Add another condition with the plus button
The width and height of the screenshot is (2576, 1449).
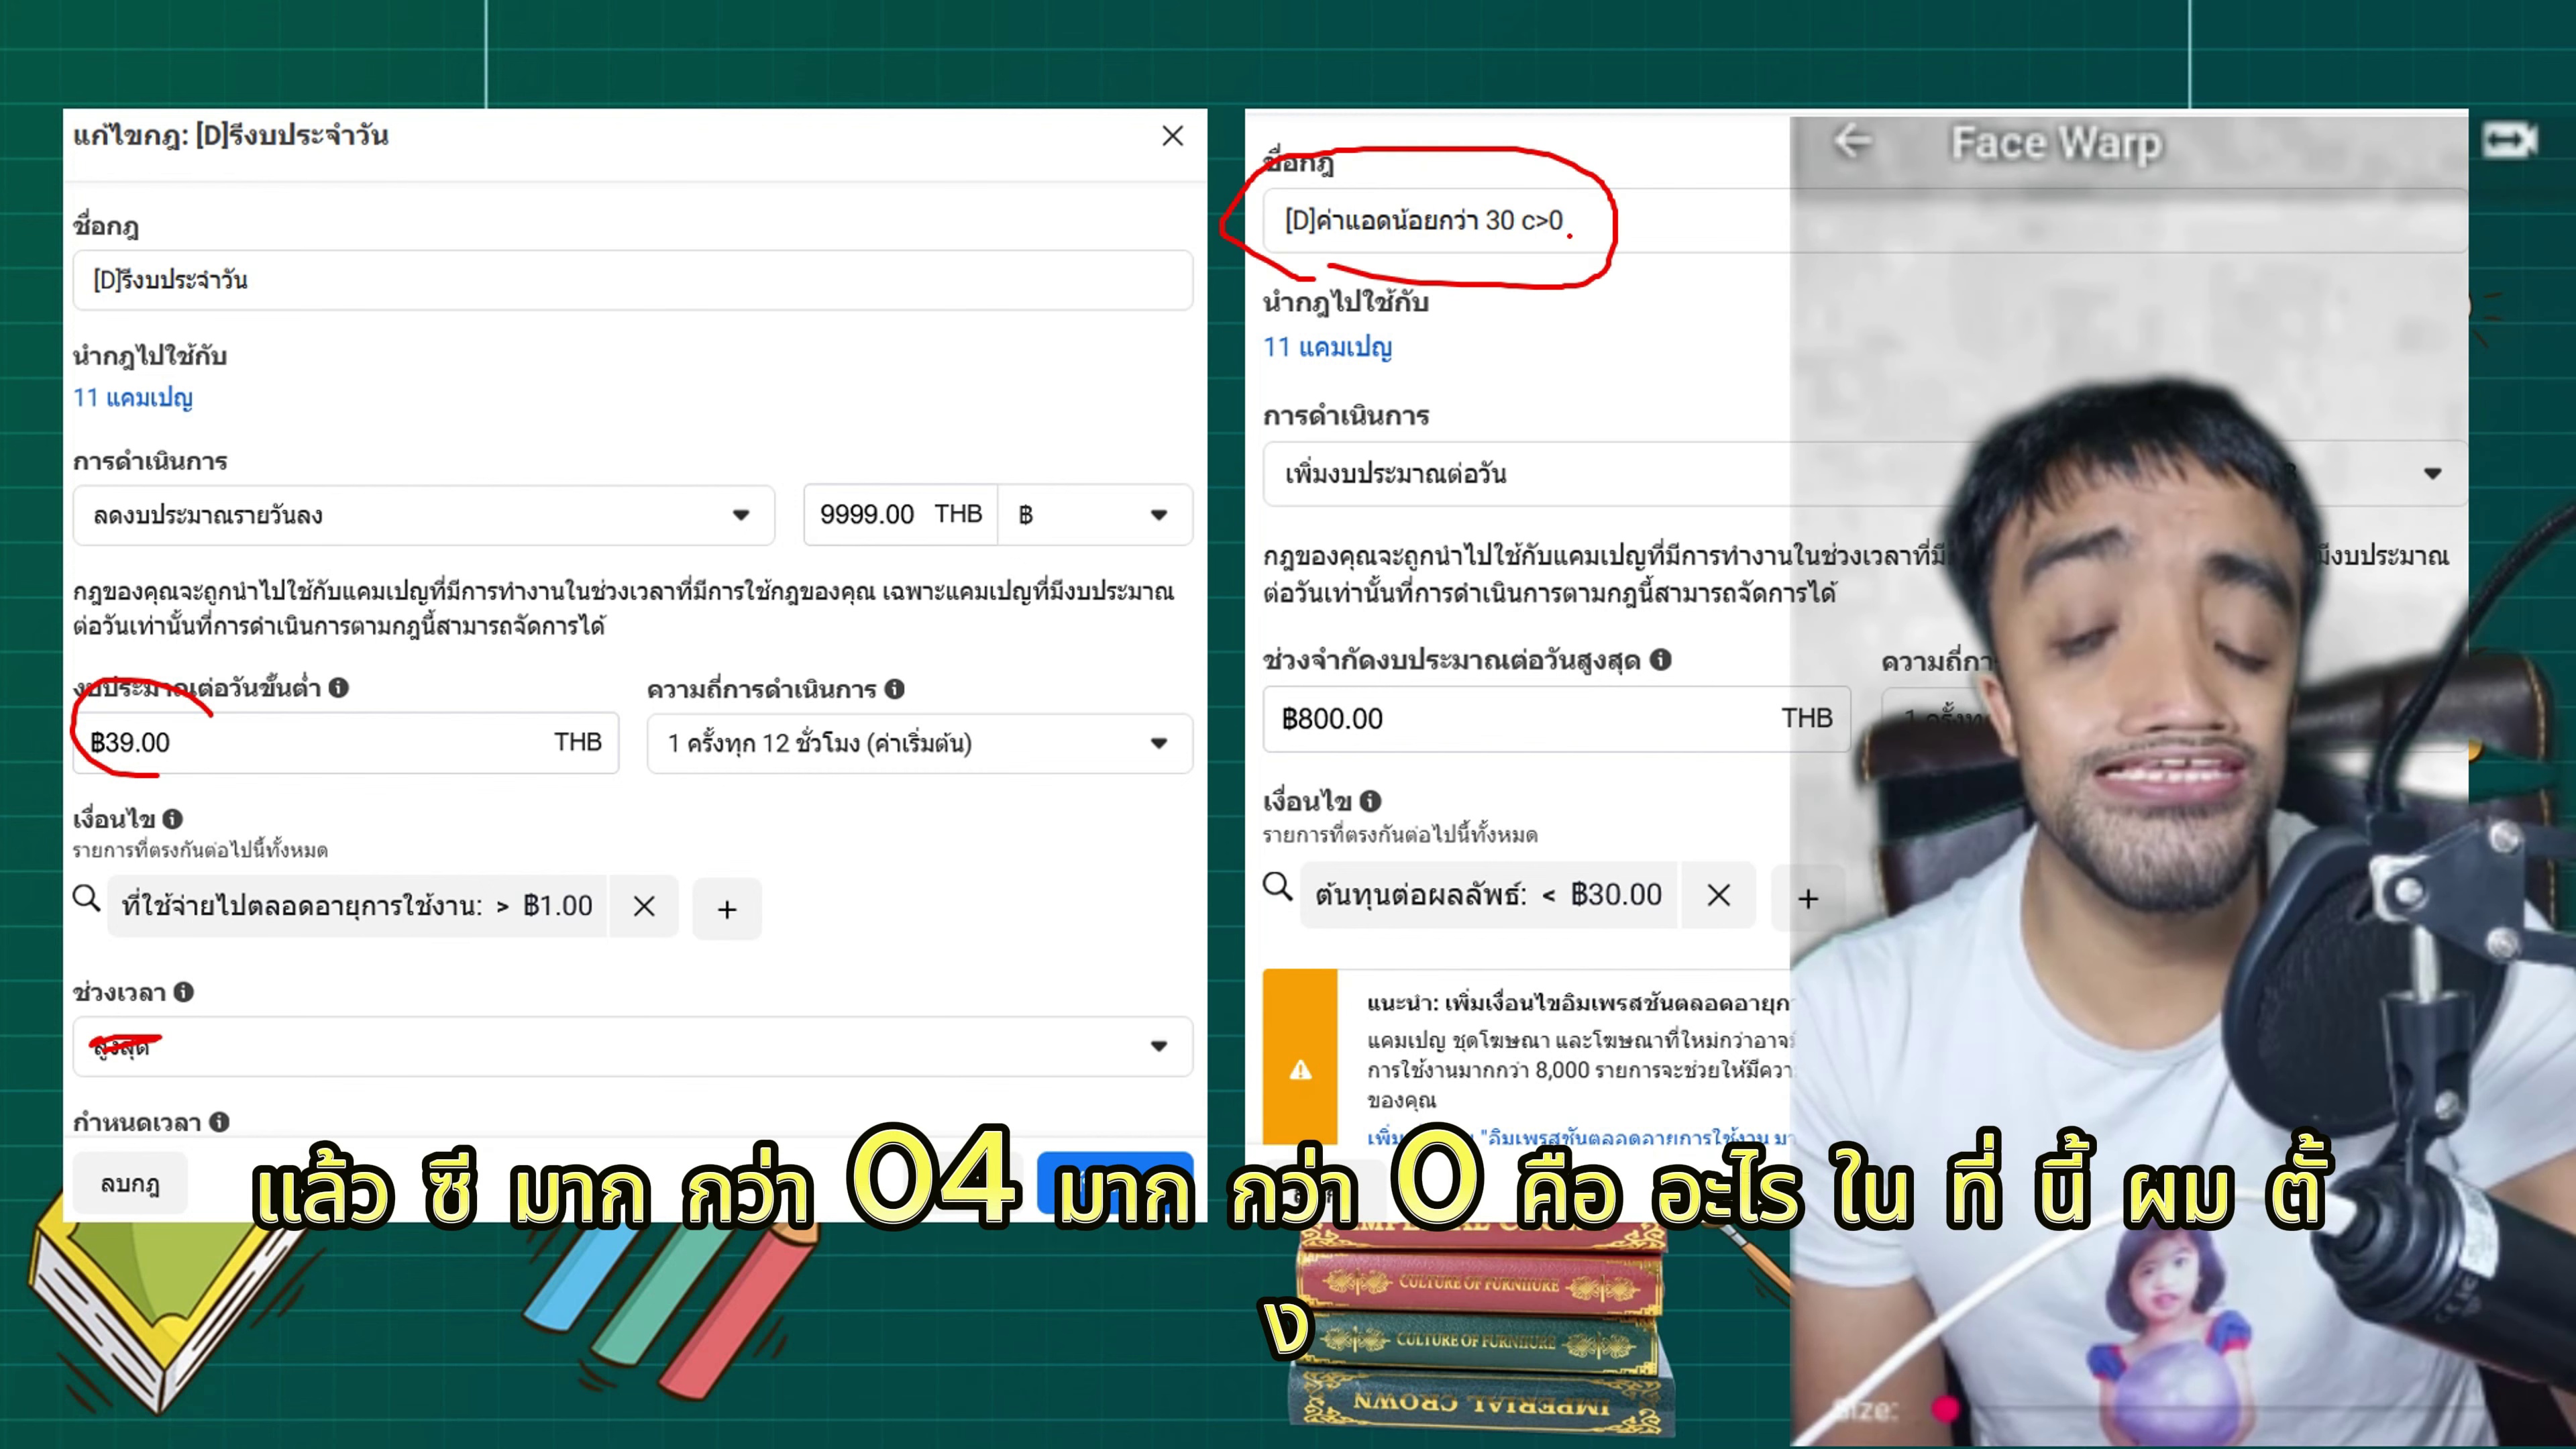coord(726,909)
